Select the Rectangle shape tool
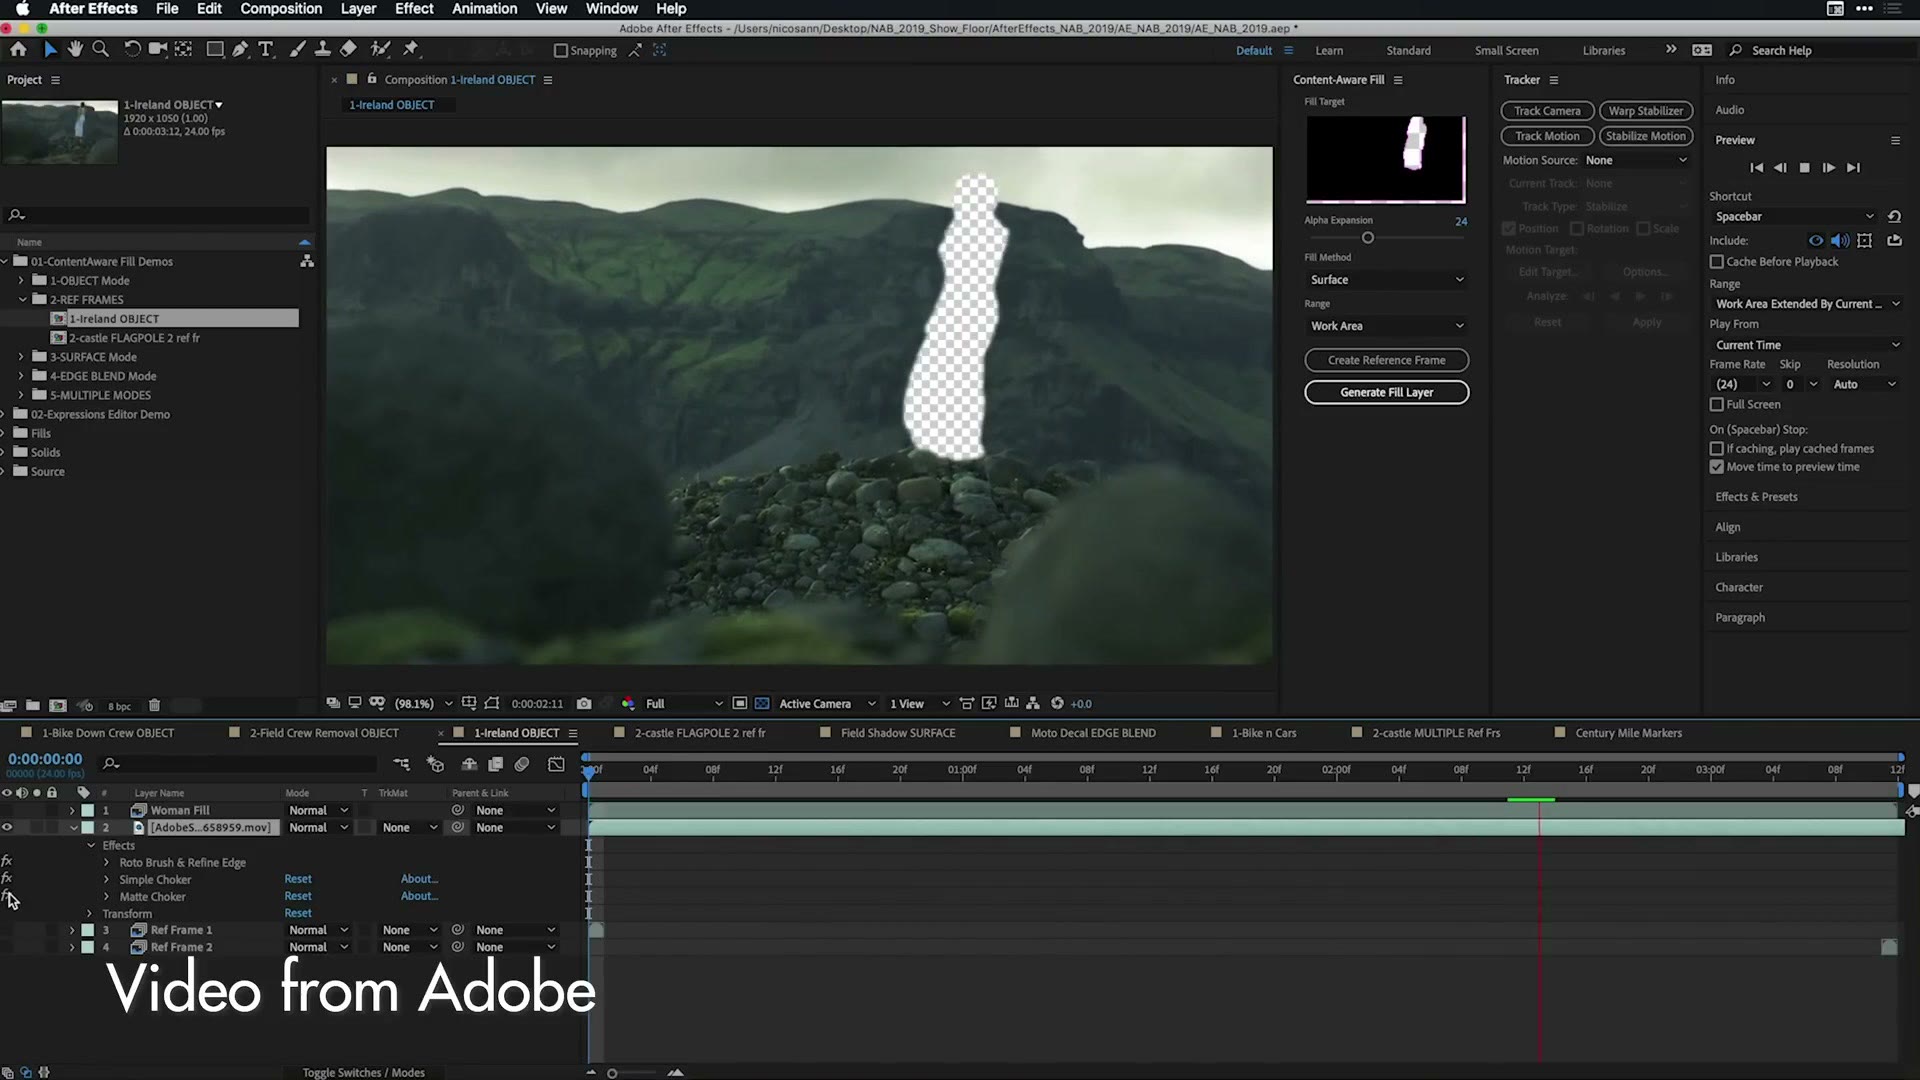Image resolution: width=1920 pixels, height=1080 pixels. [x=214, y=49]
